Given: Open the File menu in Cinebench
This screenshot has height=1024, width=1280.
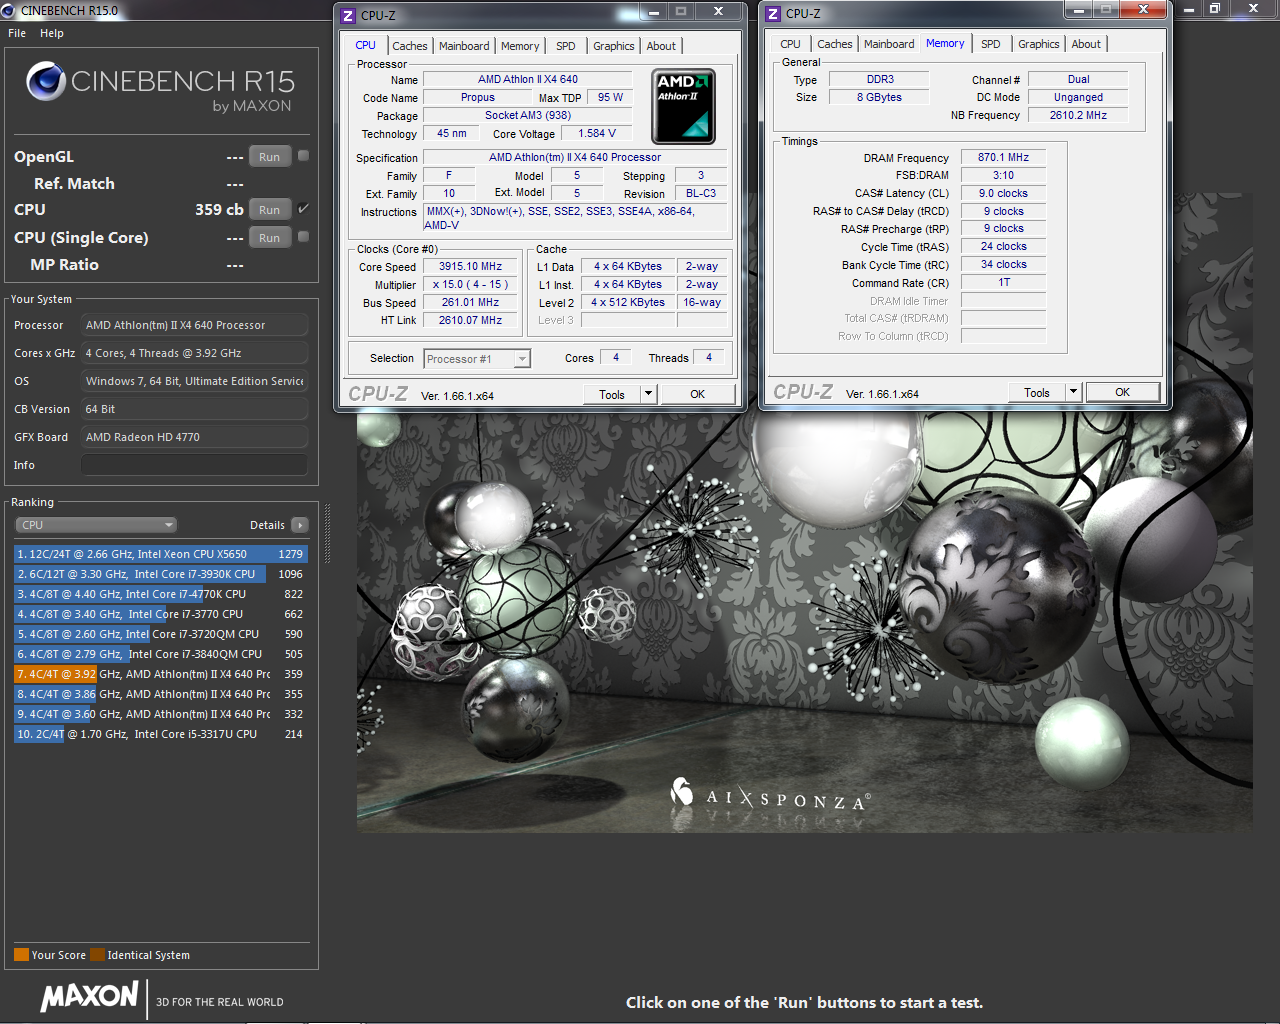Looking at the screenshot, I should coord(17,33).
